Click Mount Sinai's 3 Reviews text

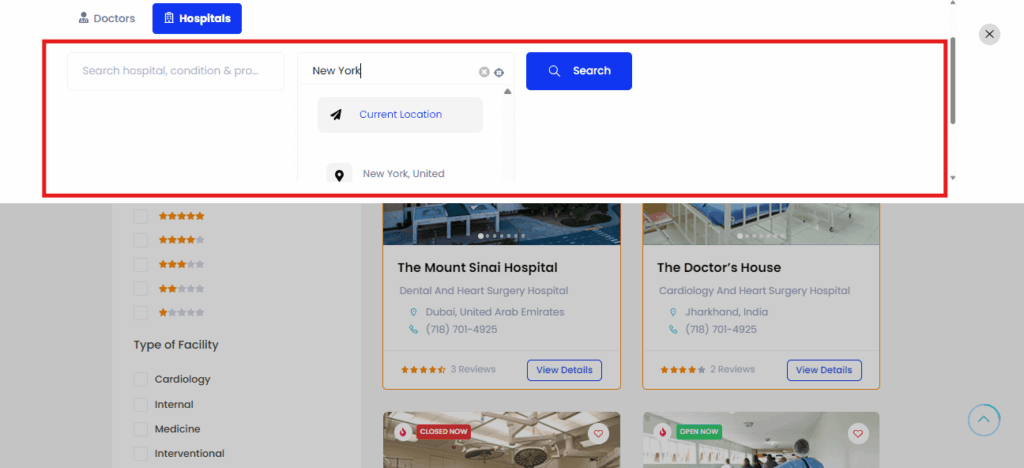pos(473,369)
